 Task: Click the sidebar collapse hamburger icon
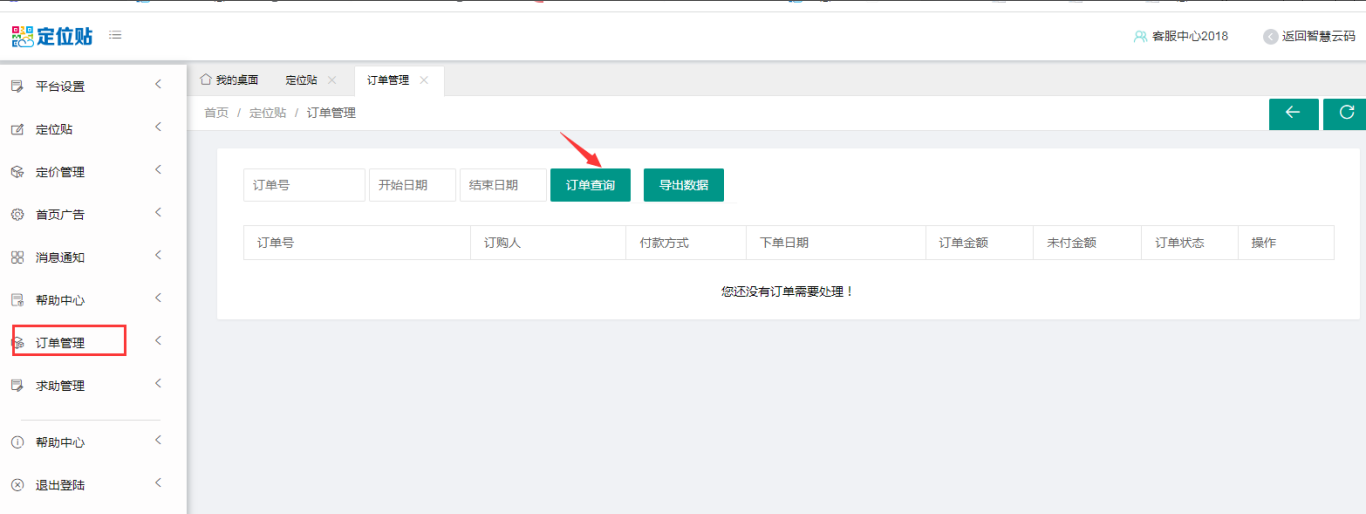tap(115, 35)
